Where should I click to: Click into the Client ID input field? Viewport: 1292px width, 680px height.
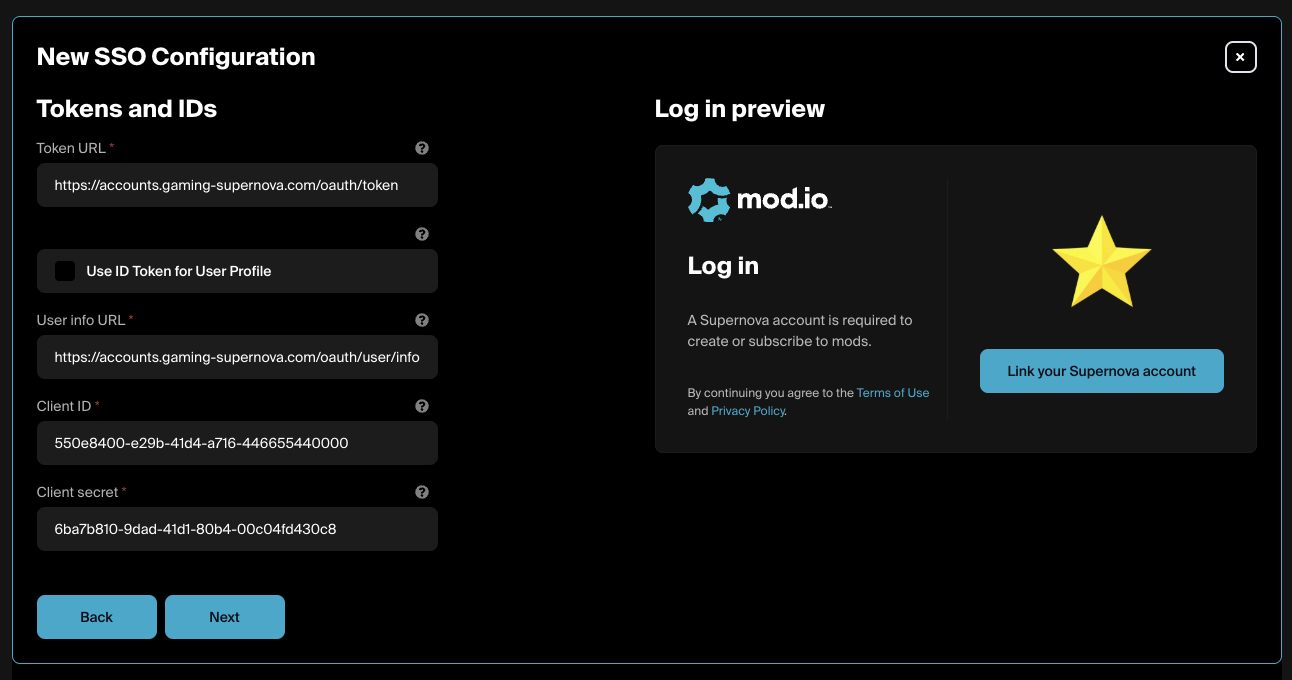pyautogui.click(x=237, y=443)
